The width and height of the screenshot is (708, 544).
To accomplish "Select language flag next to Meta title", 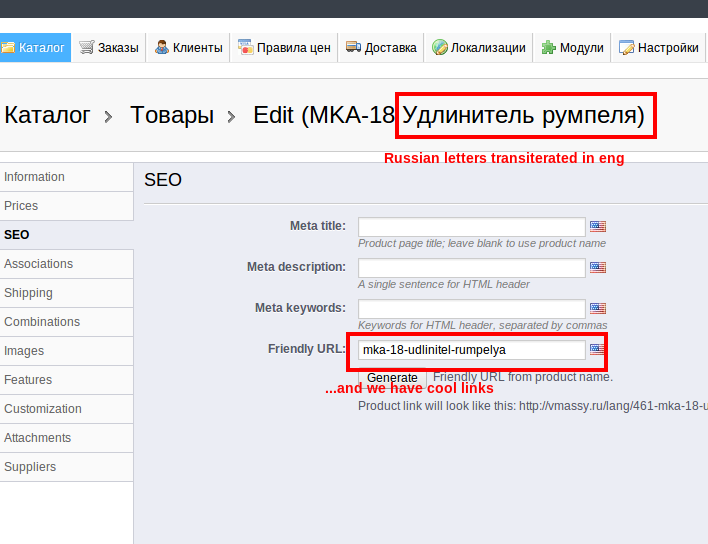I will pos(598,226).
